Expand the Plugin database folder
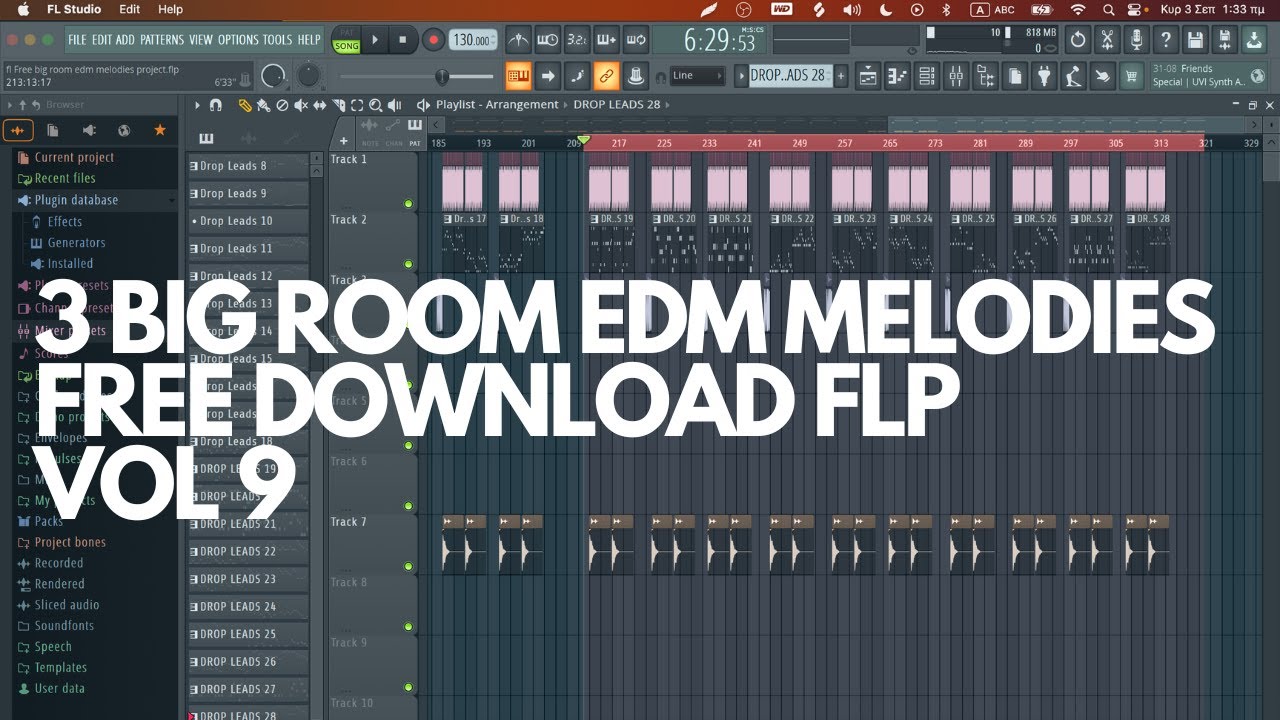The height and width of the screenshot is (720, 1280). (x=76, y=200)
